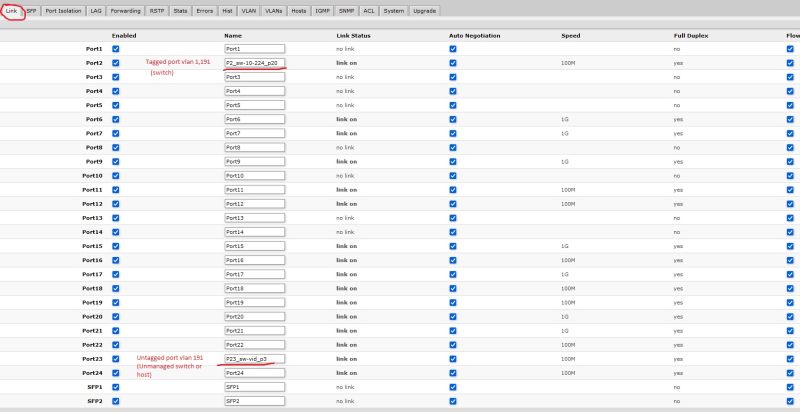Toggle Enabled checkbox for Port10
Viewport: 800px width, 412px height.
click(x=116, y=175)
